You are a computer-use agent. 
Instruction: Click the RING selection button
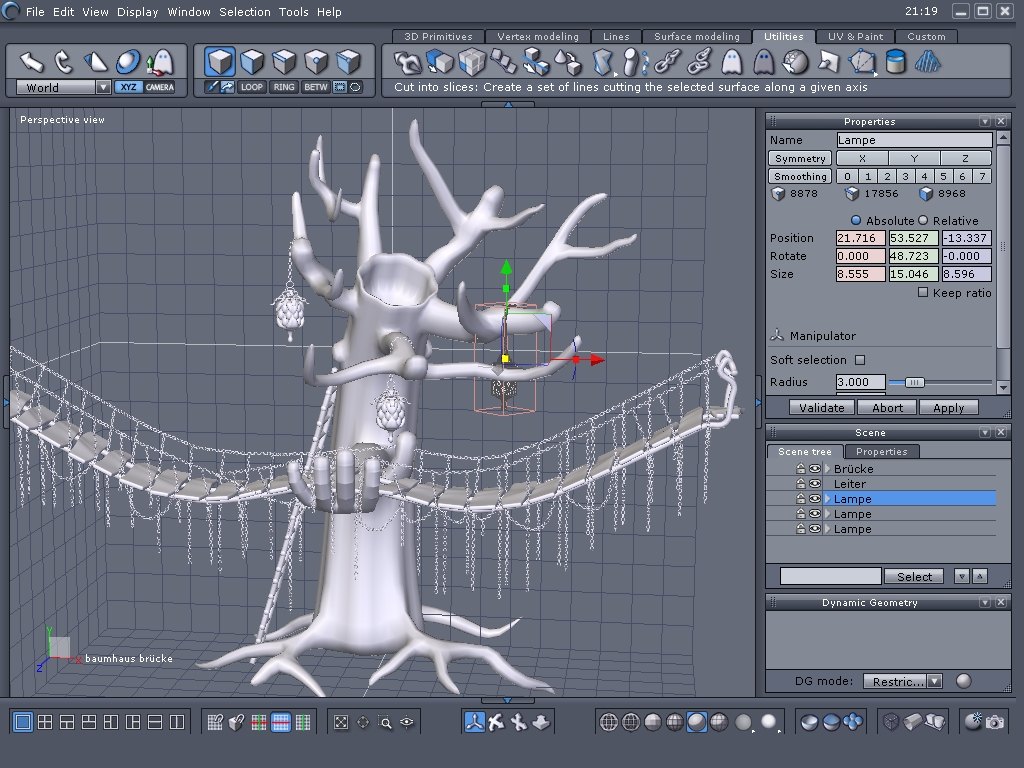[x=284, y=88]
